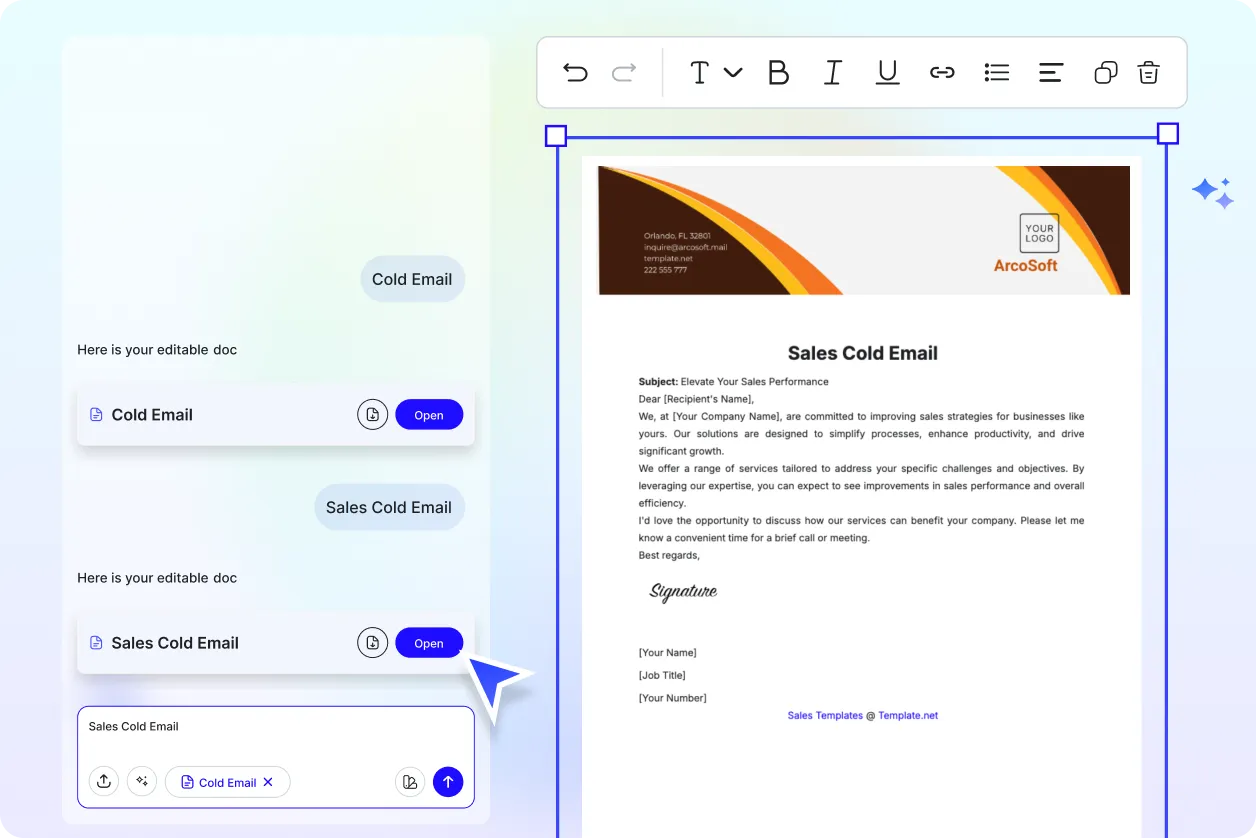The height and width of the screenshot is (838, 1256).
Task: Remove the Cold Email attachment chip
Action: 268,782
